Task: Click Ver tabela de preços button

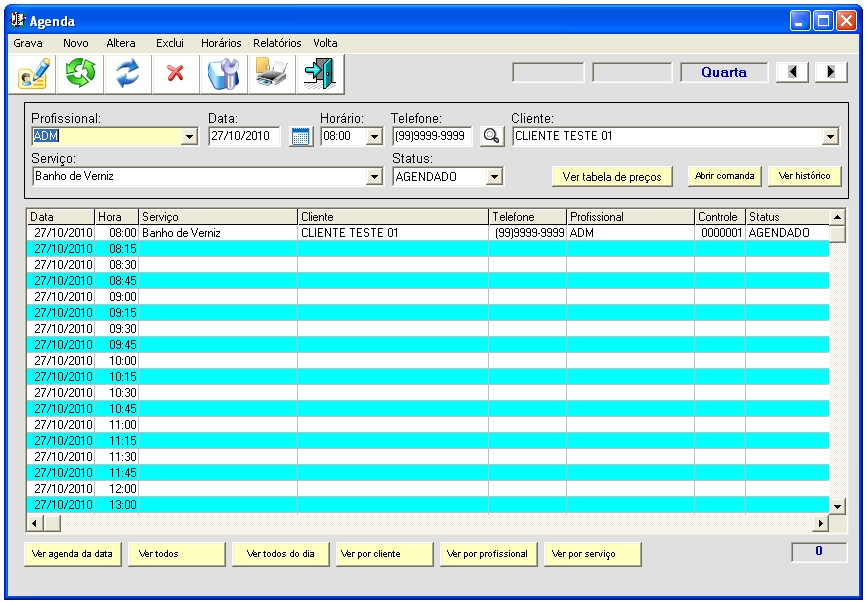Action: [612, 176]
